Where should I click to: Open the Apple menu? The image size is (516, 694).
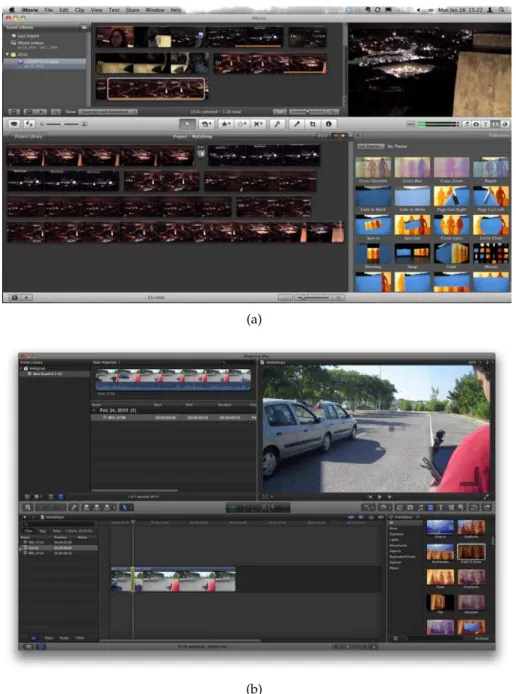[x=12, y=10]
